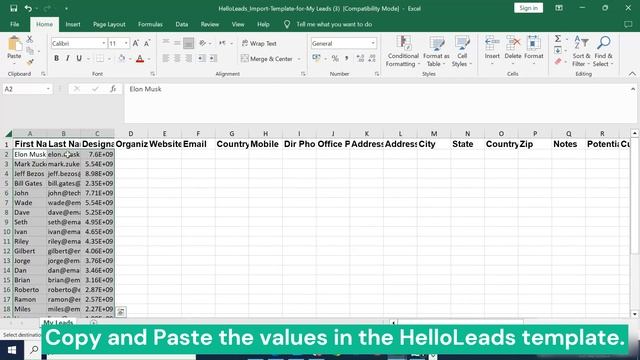Screen dimensions: 640x360
Task: Switch to the Formulas tab
Action: (150, 24)
